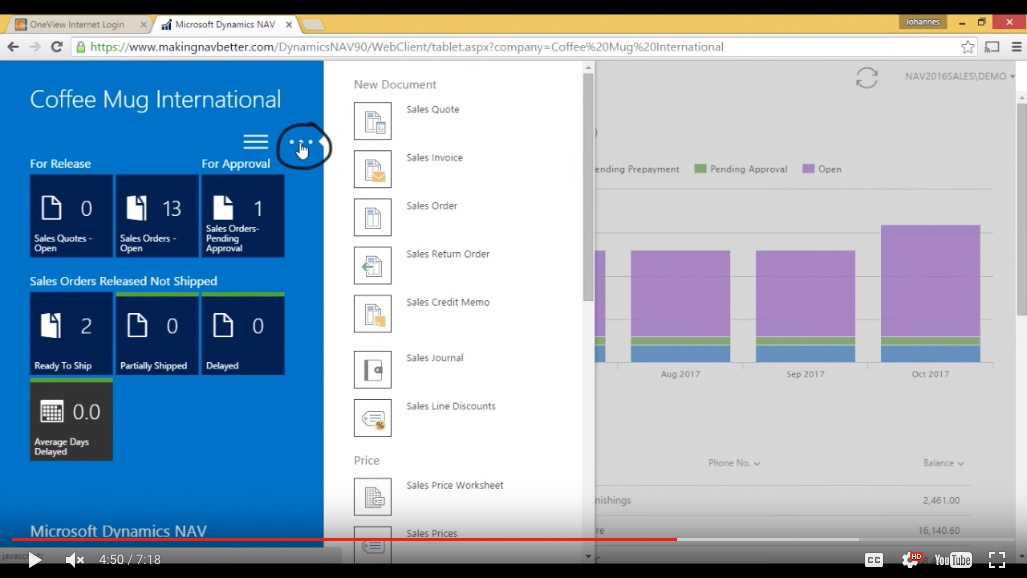Expand the NAV2016SALES\DEMO user dropdown

tap(960, 76)
